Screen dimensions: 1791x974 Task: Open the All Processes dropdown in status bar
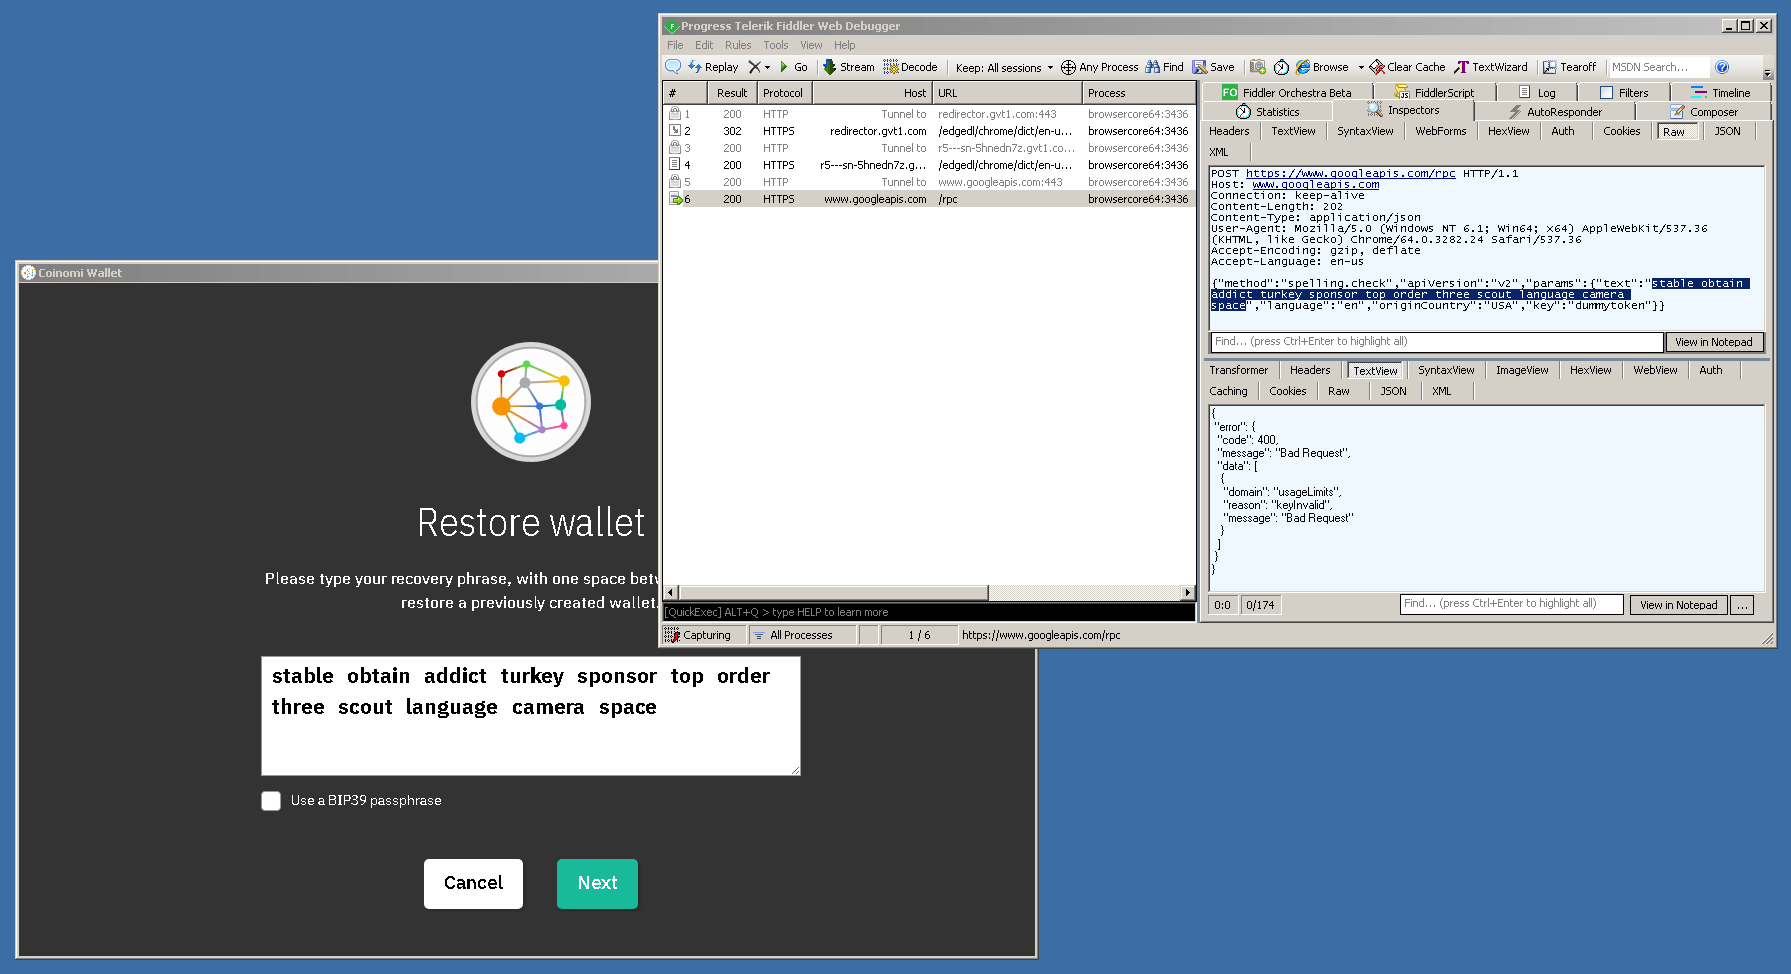(800, 634)
